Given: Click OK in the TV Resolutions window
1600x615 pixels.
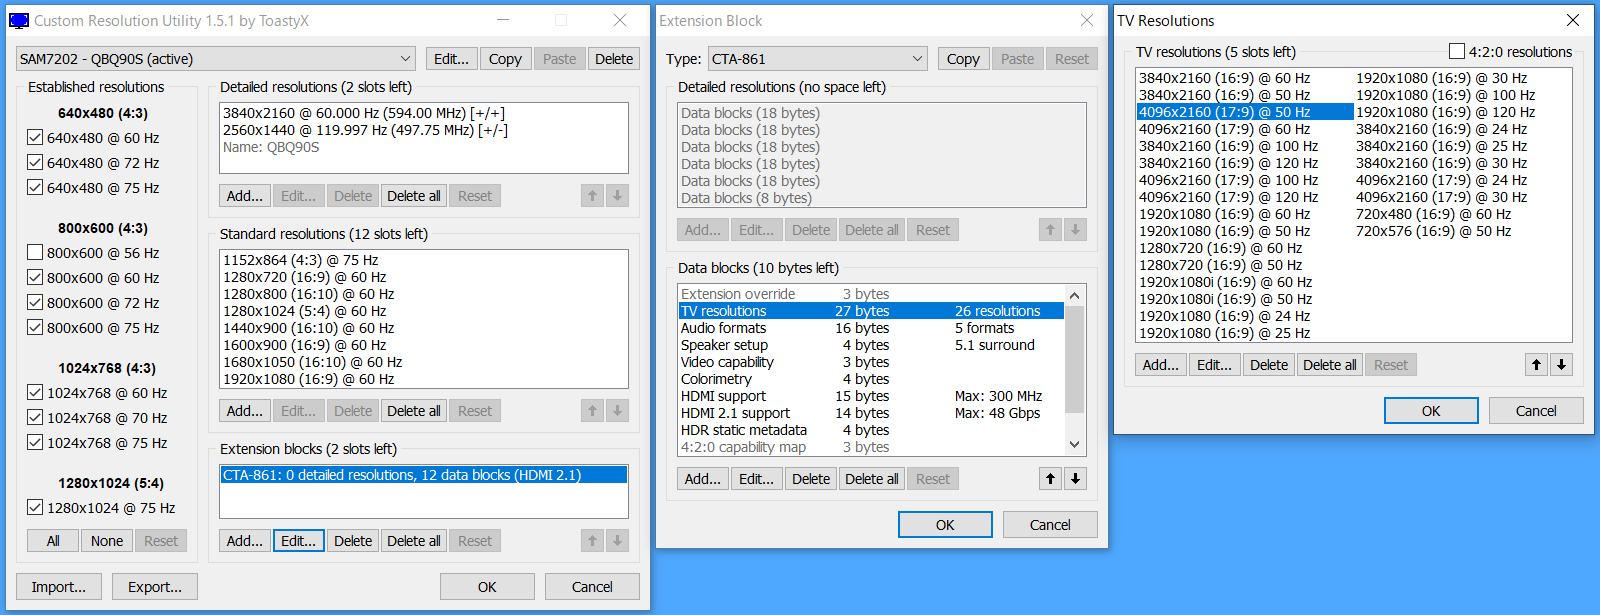Looking at the screenshot, I should tap(1431, 411).
